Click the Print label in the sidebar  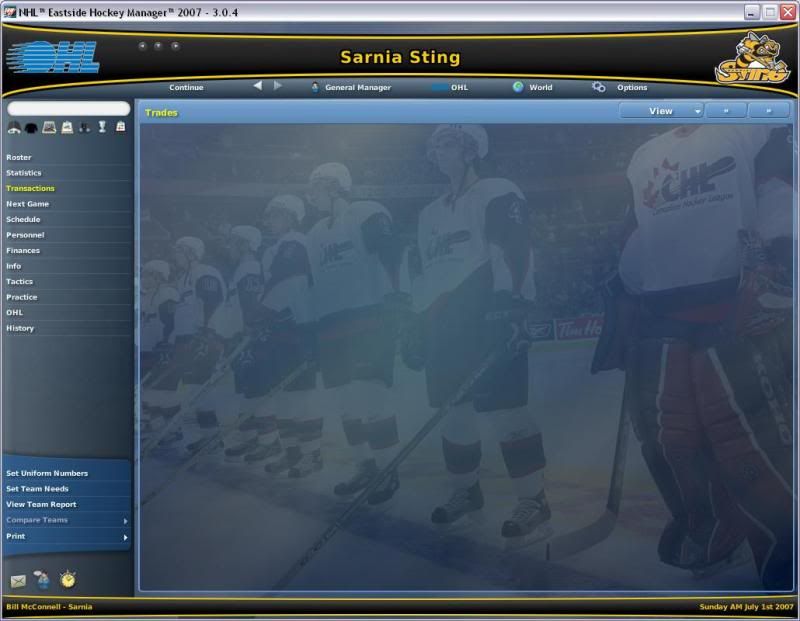point(15,536)
